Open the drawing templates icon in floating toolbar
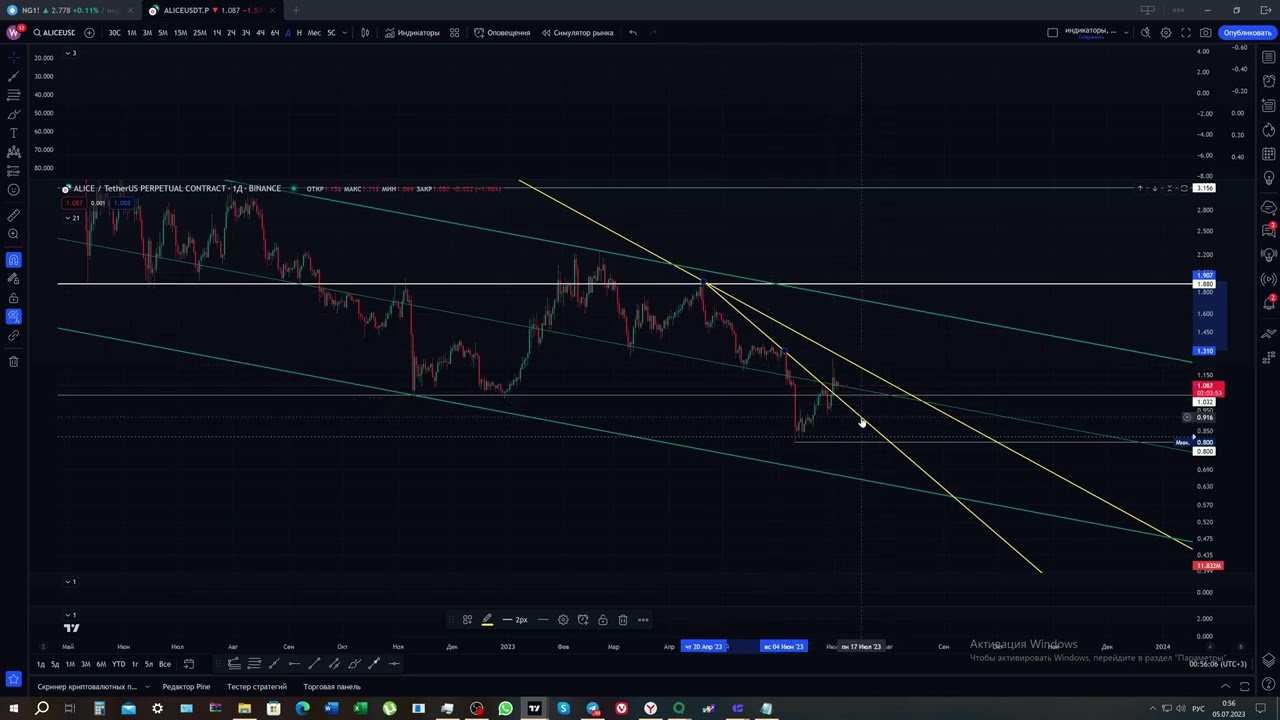 click(x=467, y=620)
